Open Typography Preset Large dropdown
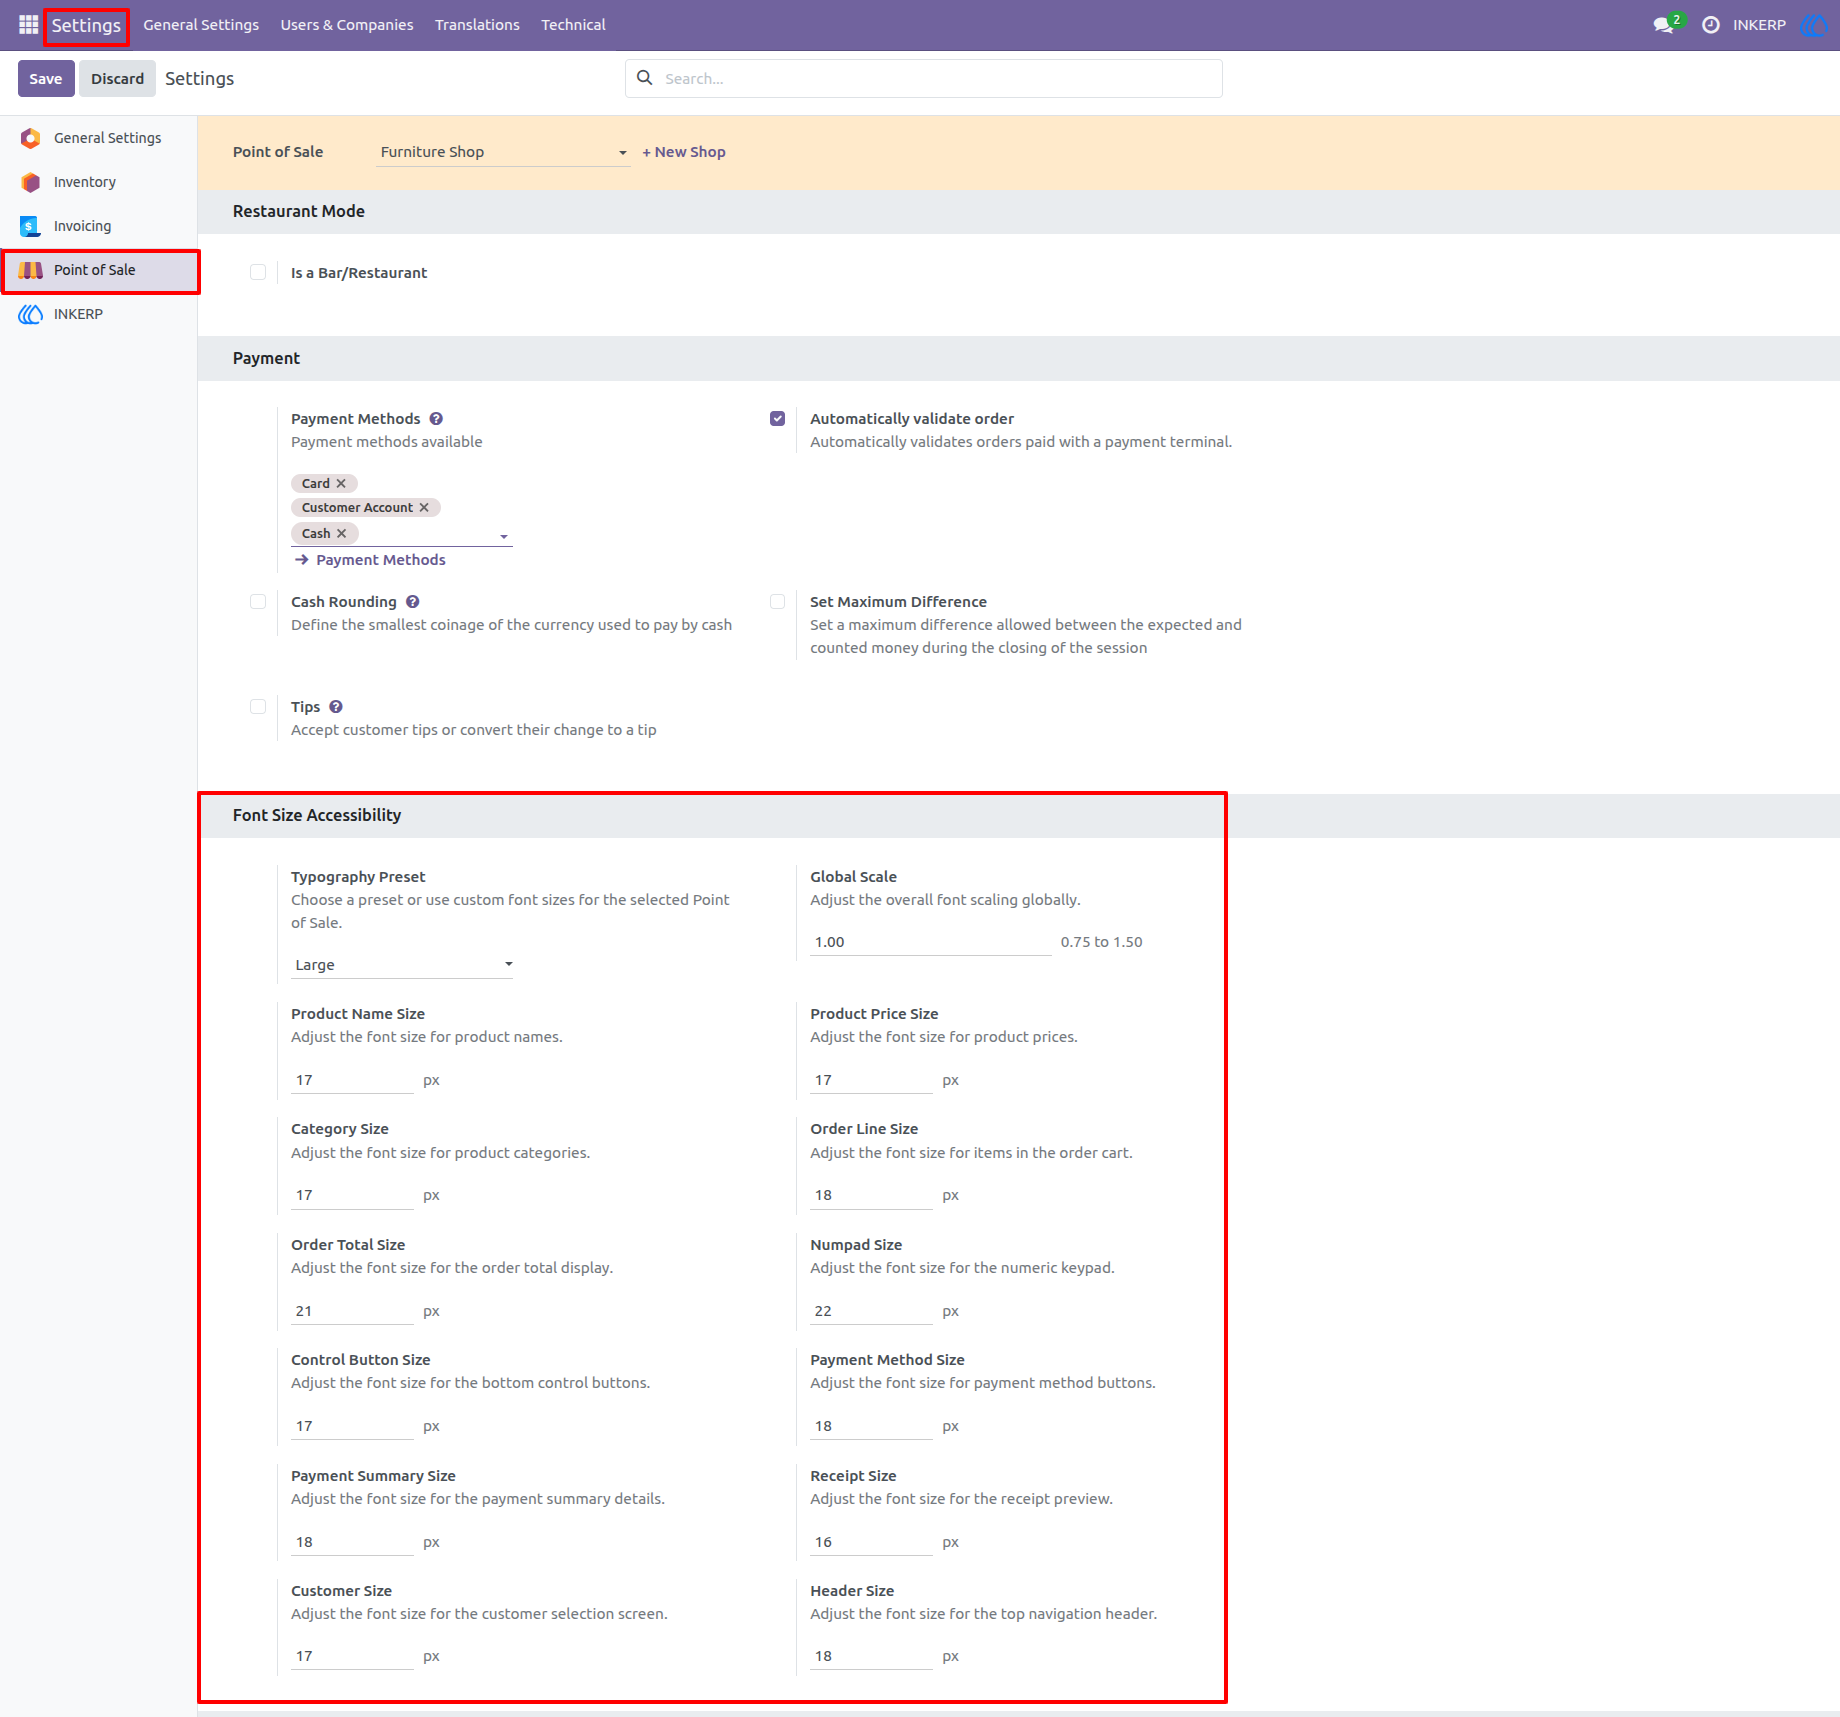Screen dimensions: 1840x1717 point(402,965)
